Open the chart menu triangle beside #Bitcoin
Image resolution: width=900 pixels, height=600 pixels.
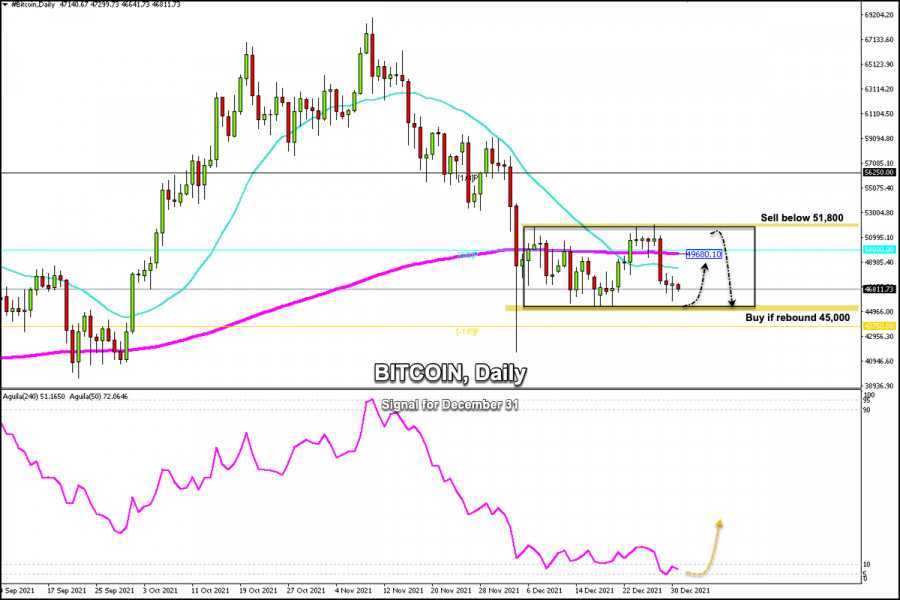(x=6, y=5)
